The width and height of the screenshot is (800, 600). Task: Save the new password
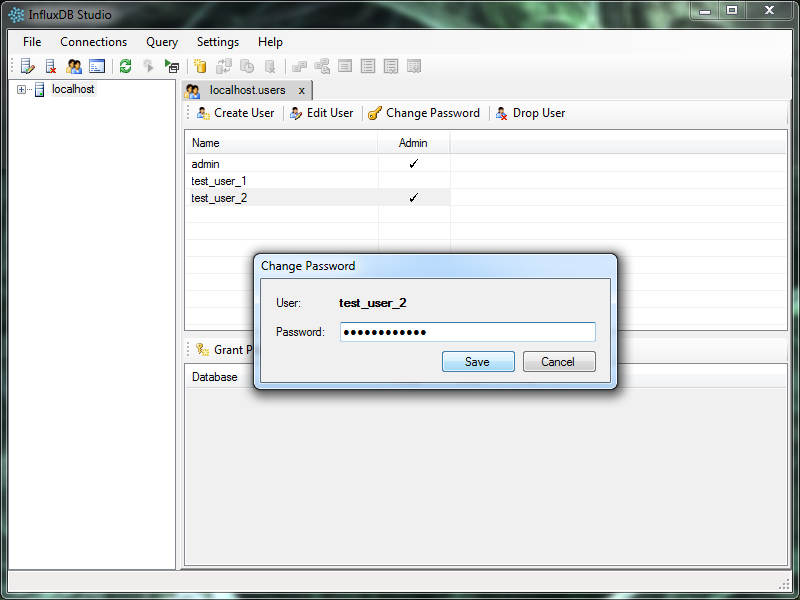[x=478, y=362]
